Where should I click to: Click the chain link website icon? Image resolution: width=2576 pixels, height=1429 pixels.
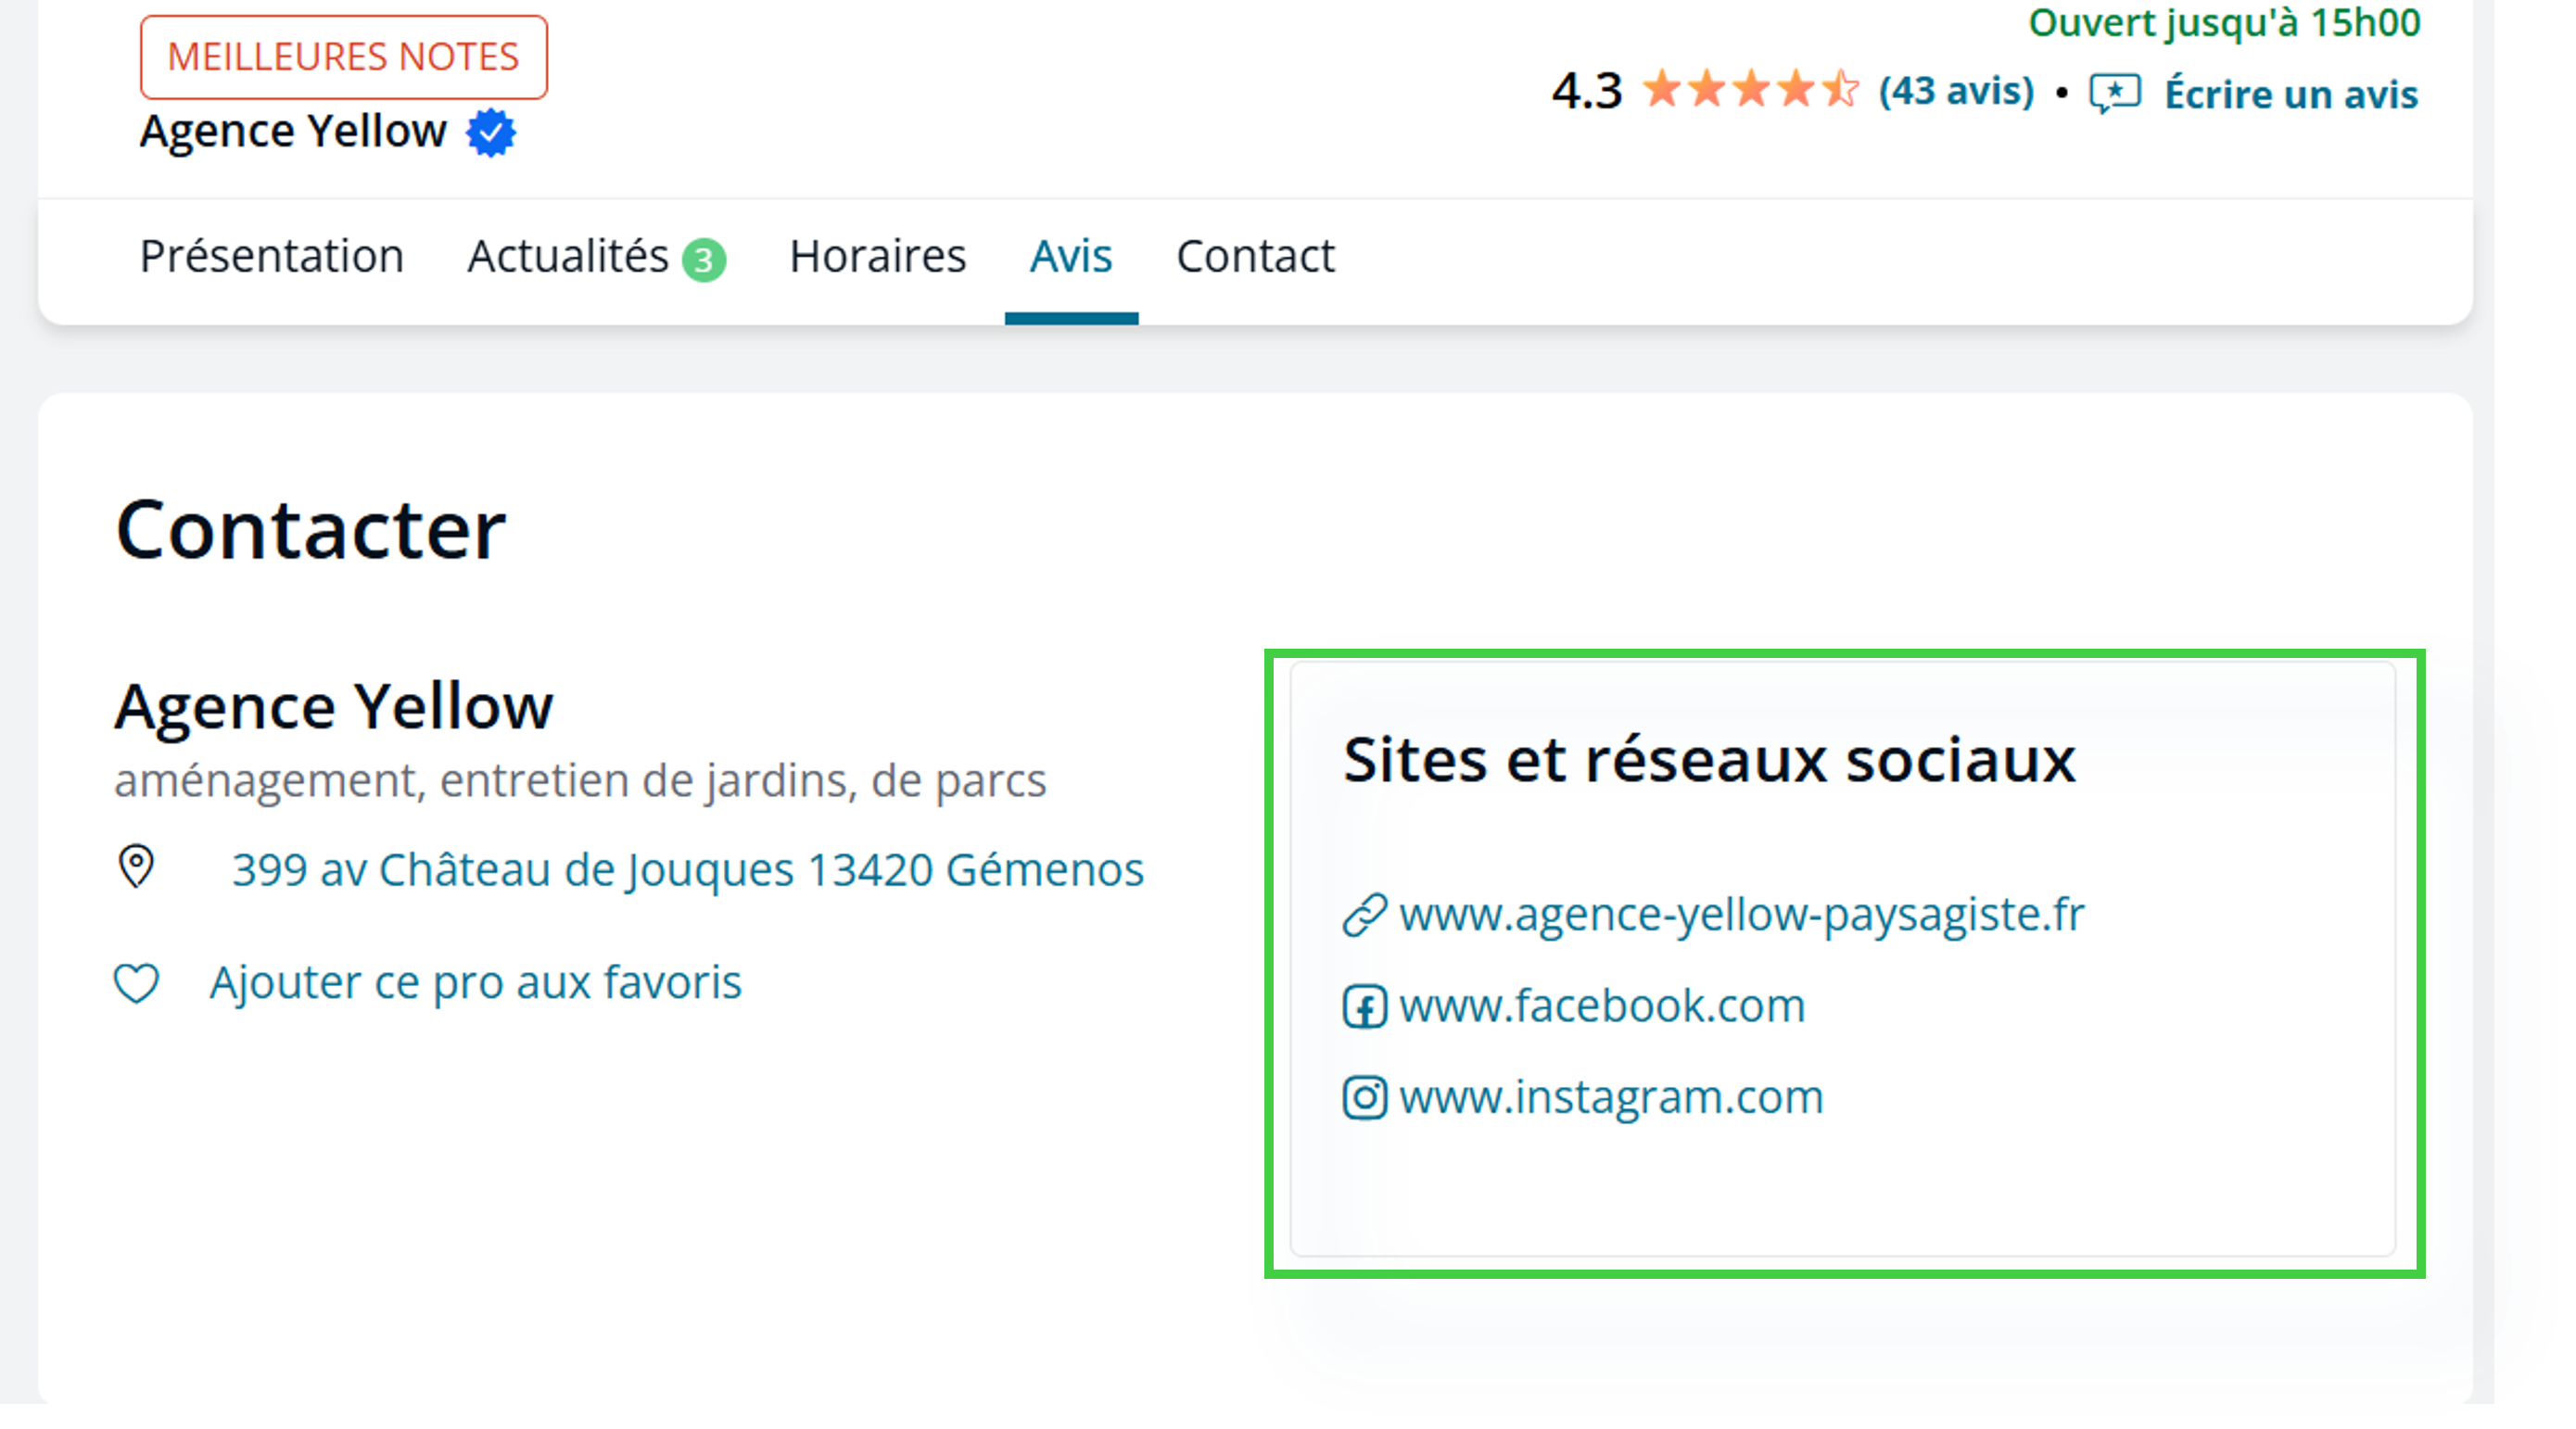tap(1364, 915)
